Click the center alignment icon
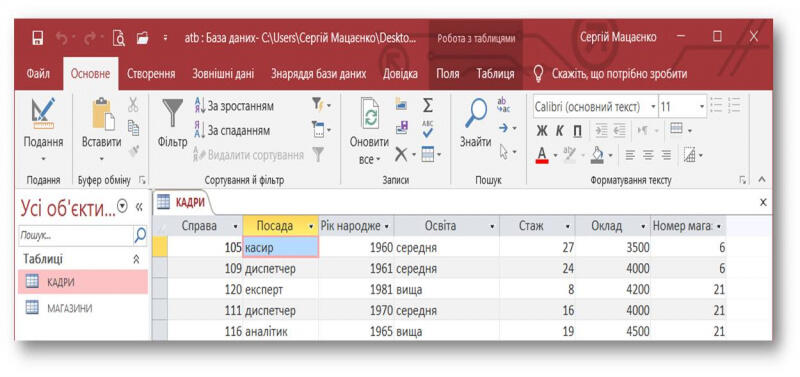800x377 pixels. pyautogui.click(x=648, y=155)
